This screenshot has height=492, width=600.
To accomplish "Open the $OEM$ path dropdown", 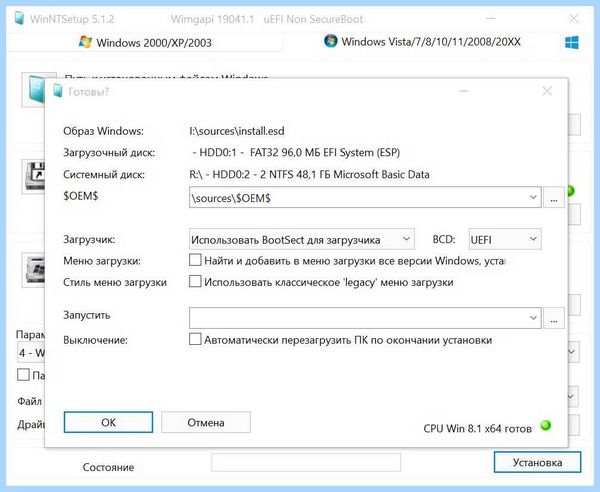I will tap(533, 197).
